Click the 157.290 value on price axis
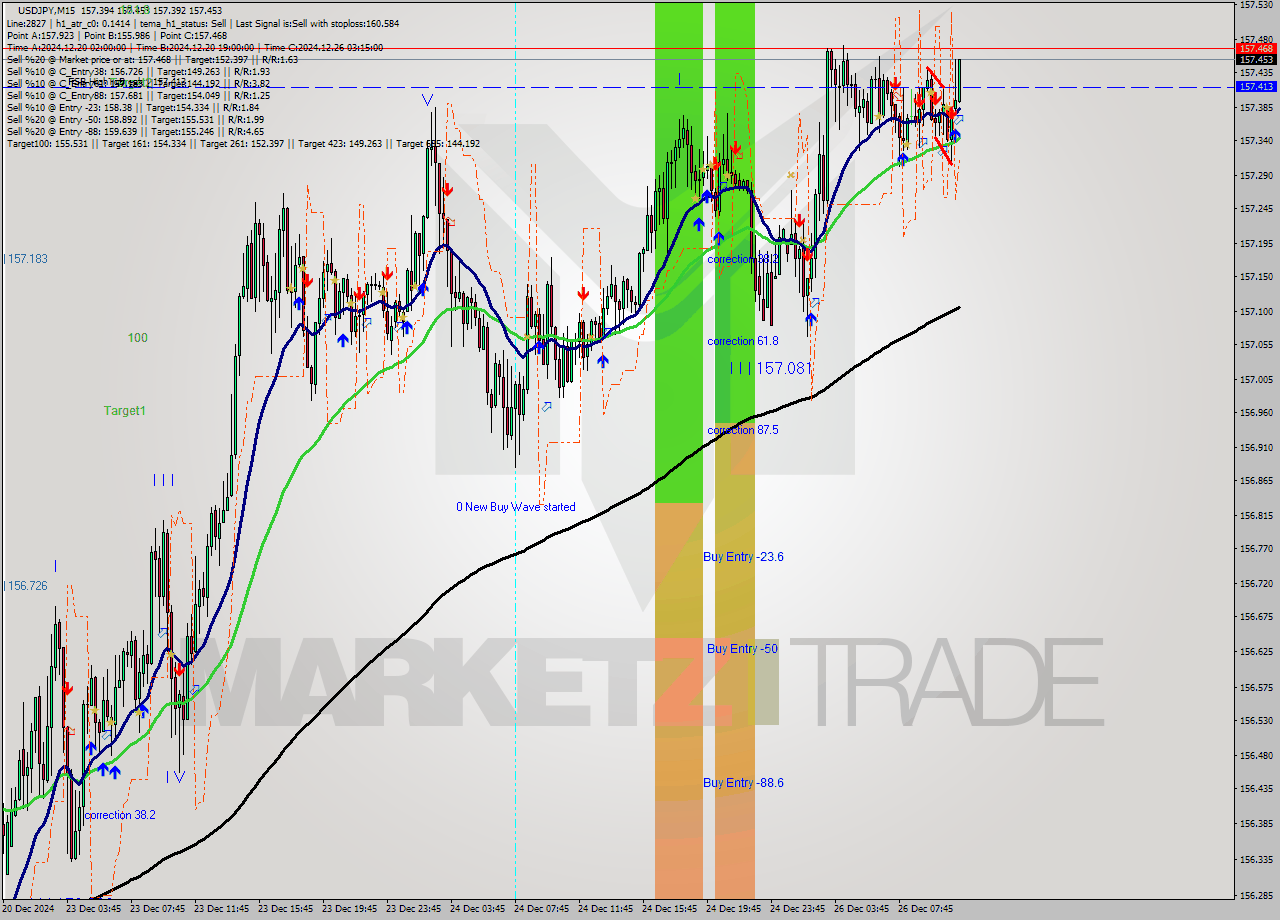 (x=1255, y=176)
